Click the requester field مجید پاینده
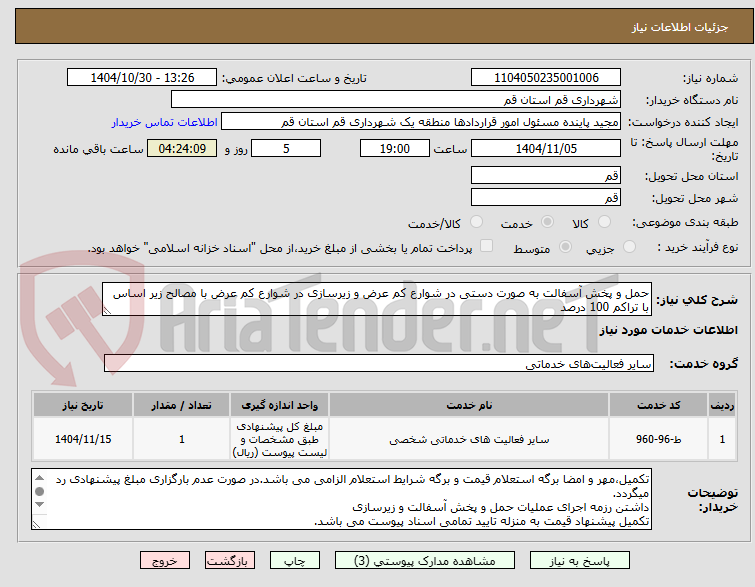The image size is (755, 587). 420,122
